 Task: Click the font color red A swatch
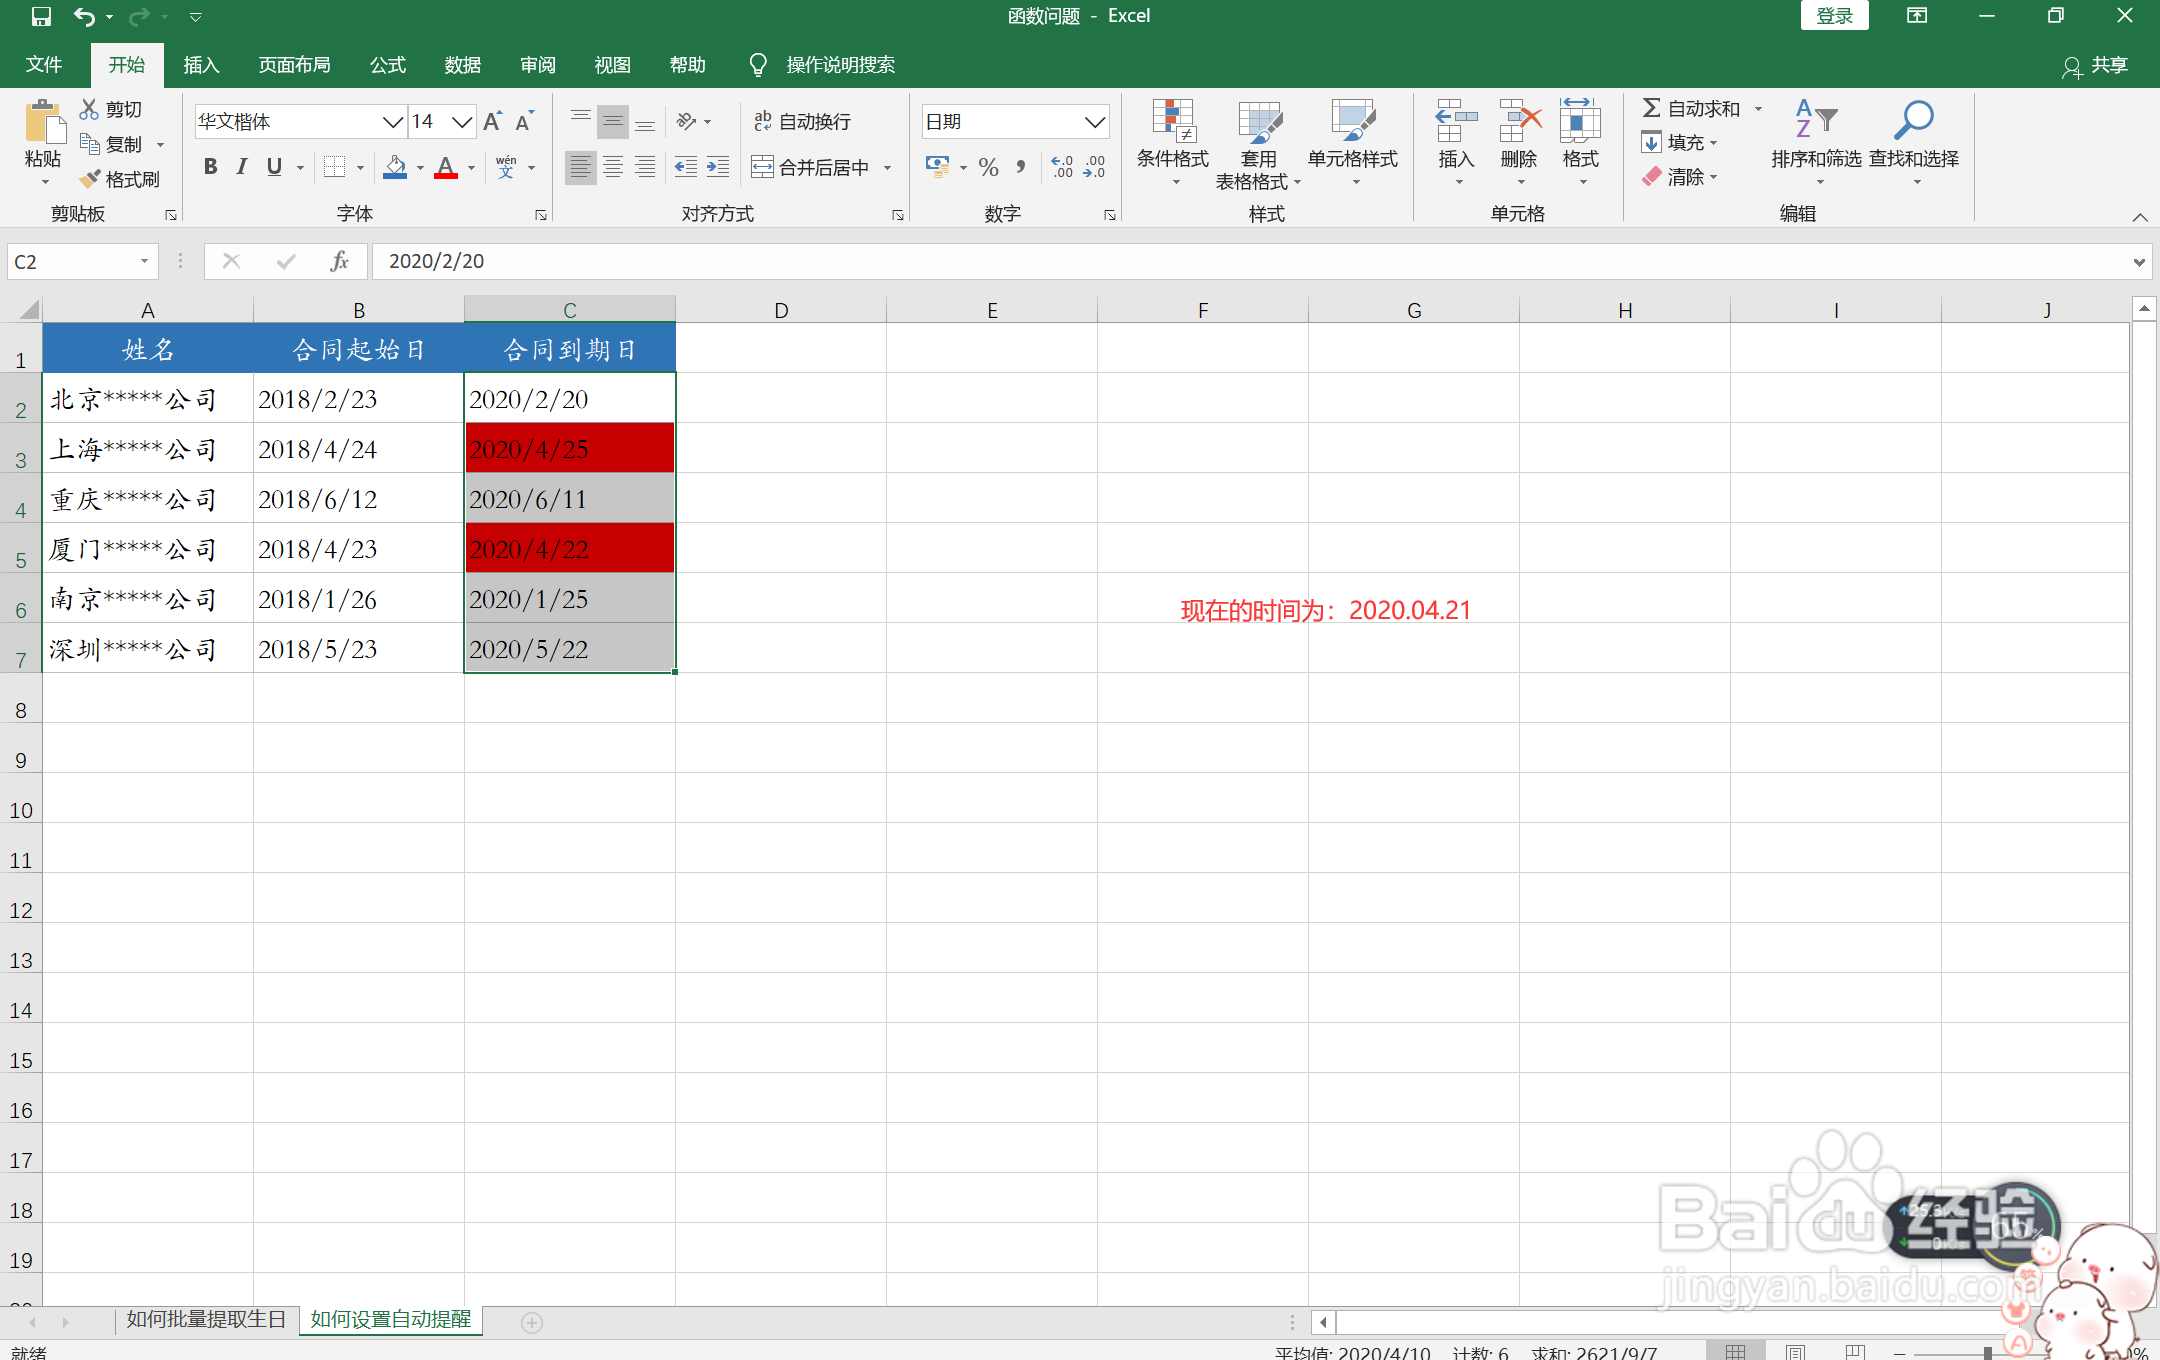tap(445, 167)
